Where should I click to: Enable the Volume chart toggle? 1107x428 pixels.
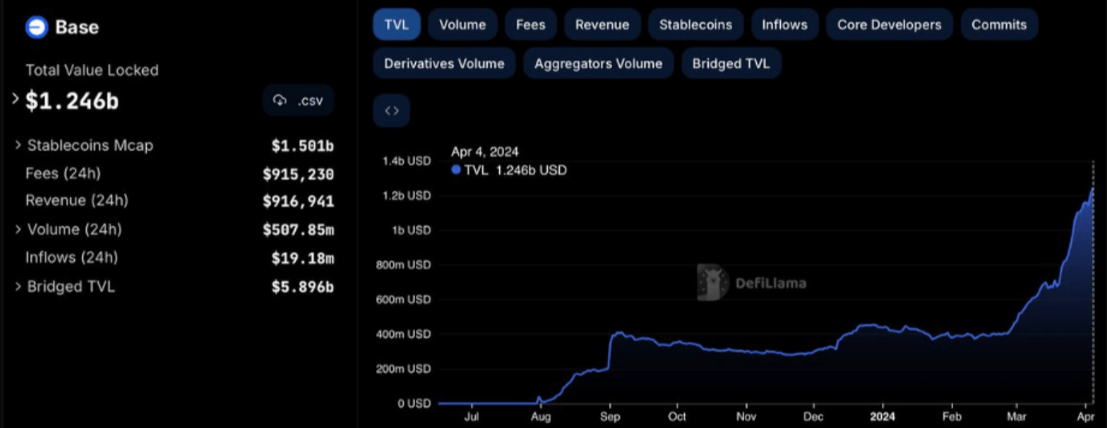(462, 25)
